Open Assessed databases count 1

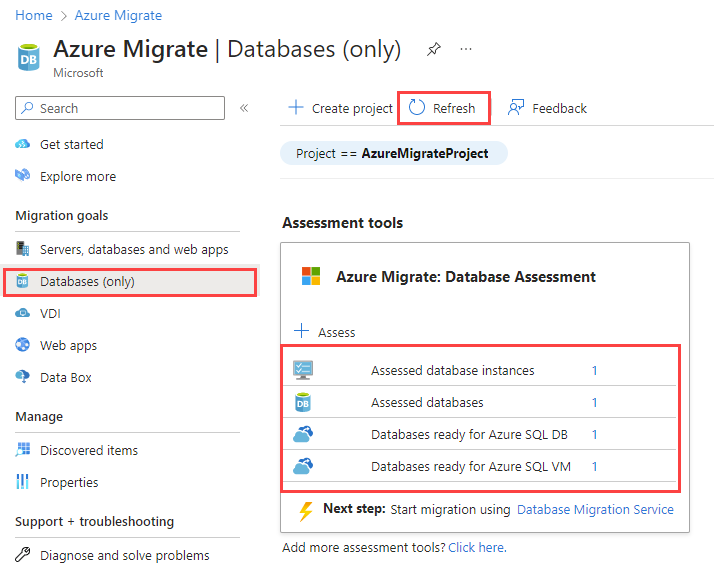coord(594,402)
